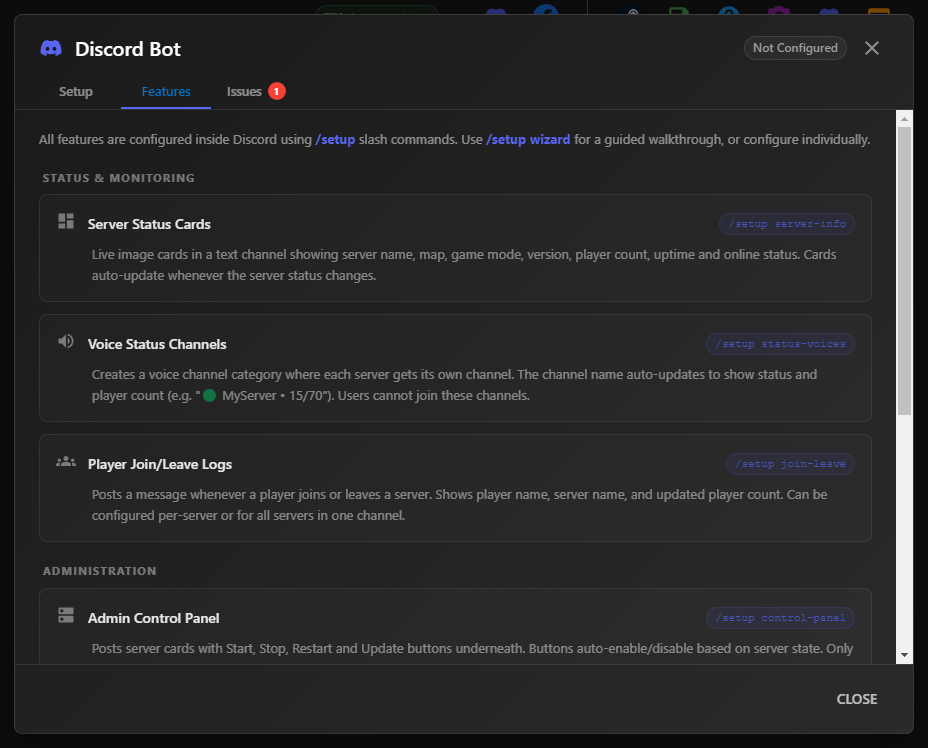This screenshot has width=928, height=748.
Task: Click the Server Status Cards grid icon
Action: tap(66, 221)
